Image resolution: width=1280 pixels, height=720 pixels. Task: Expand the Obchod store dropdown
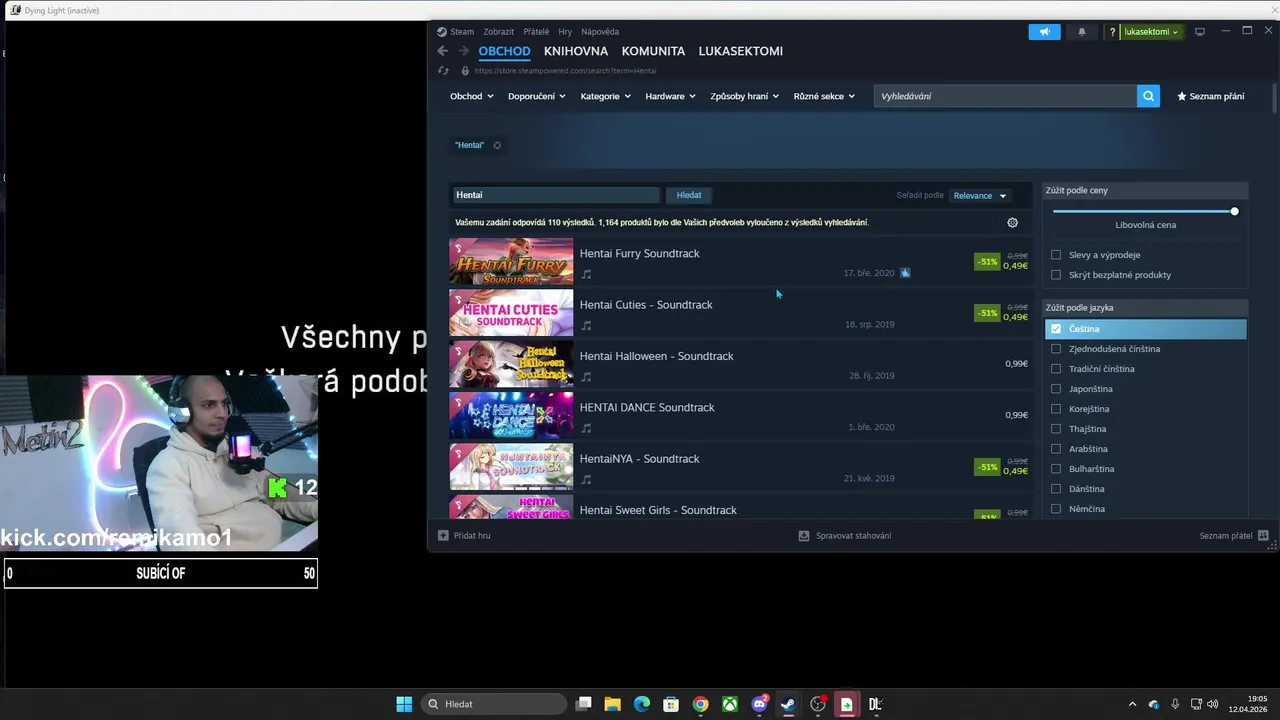(x=472, y=96)
